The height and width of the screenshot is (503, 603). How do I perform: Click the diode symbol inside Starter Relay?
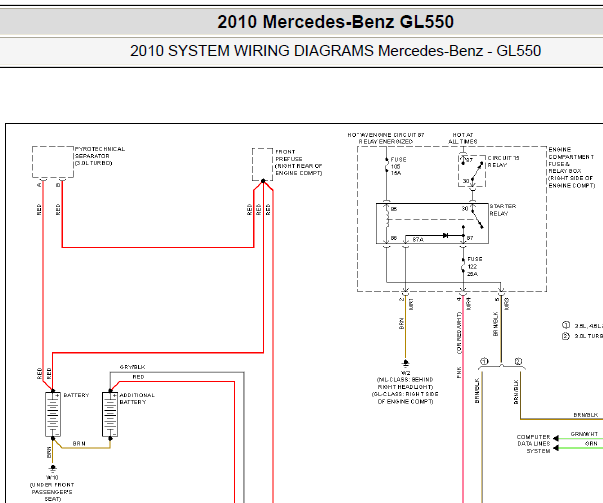point(445,235)
